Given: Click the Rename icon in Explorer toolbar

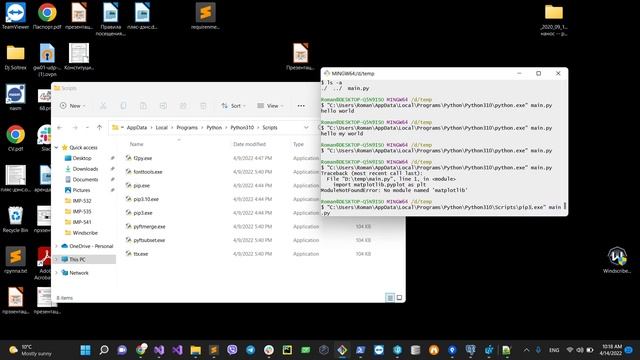Looking at the screenshot, I should click(x=163, y=106).
